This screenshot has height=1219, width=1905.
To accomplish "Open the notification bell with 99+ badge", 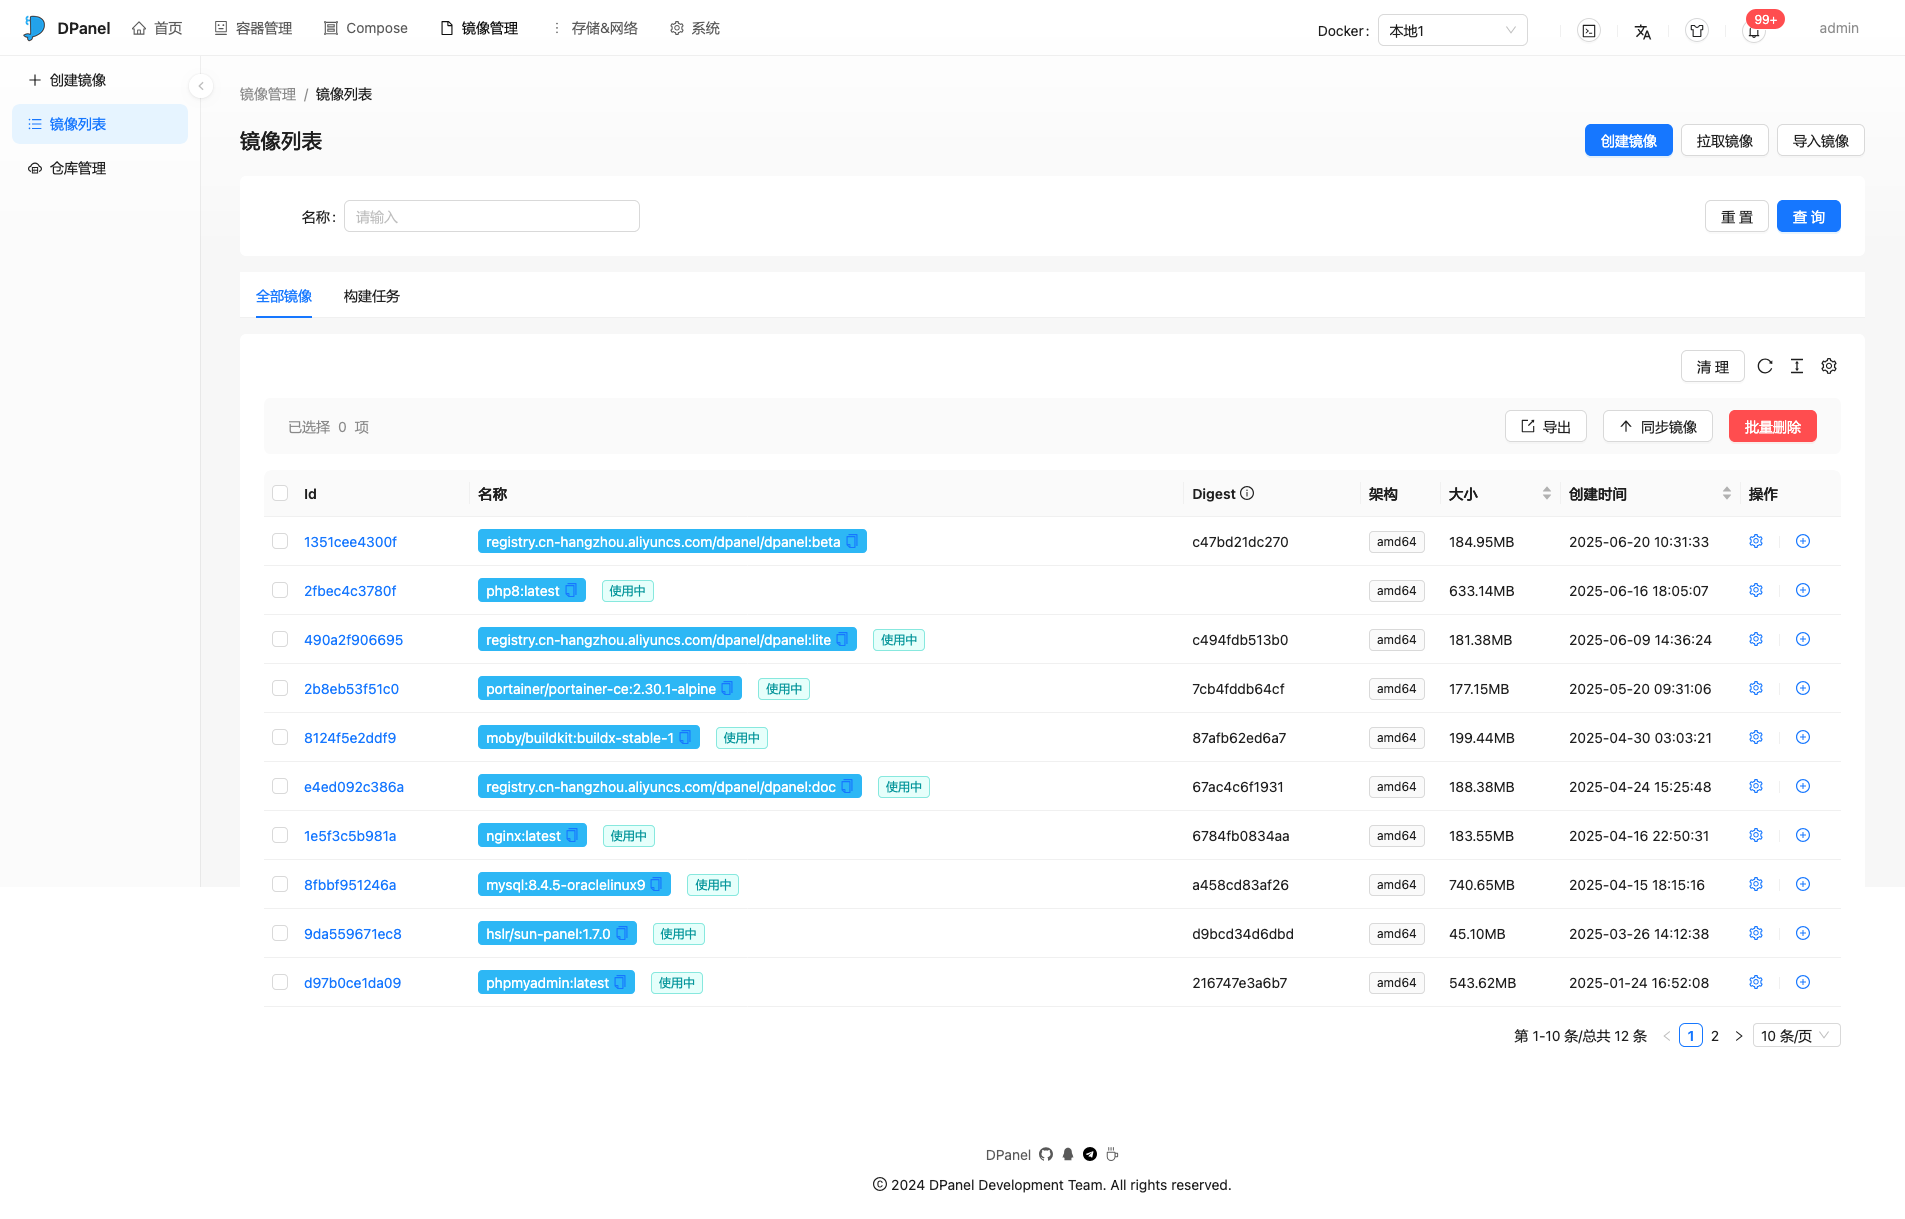I will click(x=1754, y=31).
